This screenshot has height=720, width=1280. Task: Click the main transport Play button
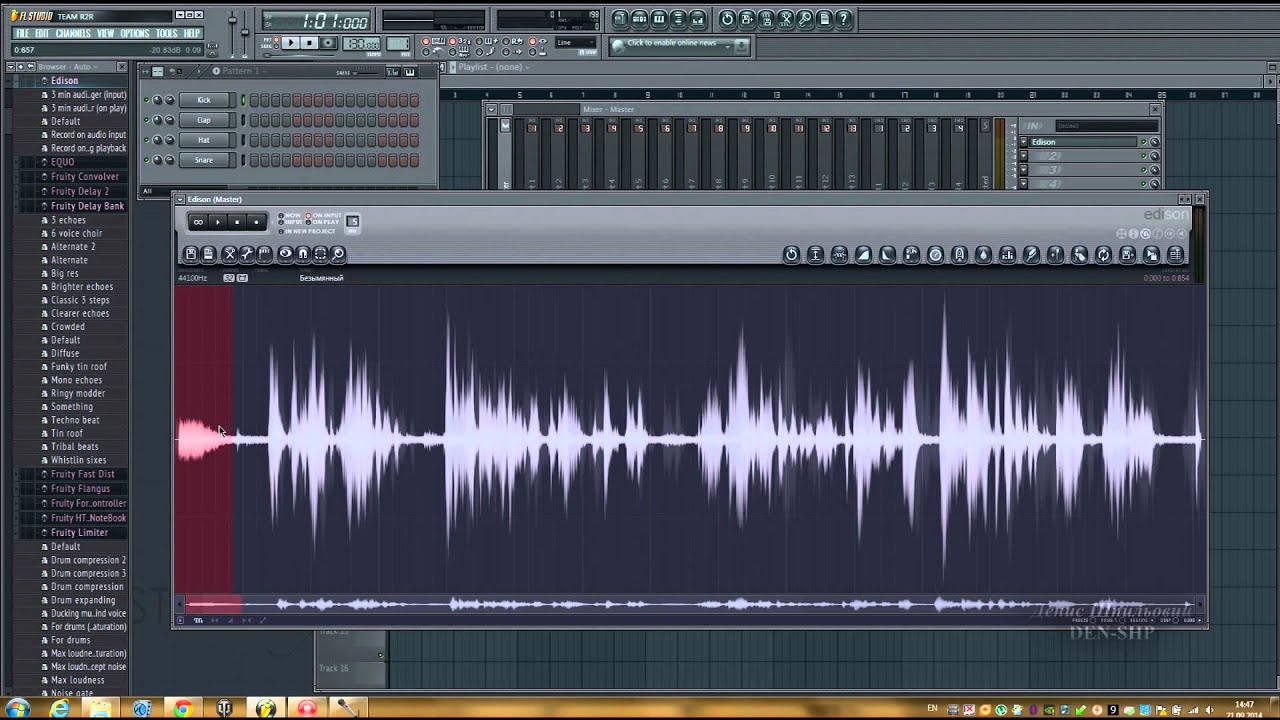290,43
